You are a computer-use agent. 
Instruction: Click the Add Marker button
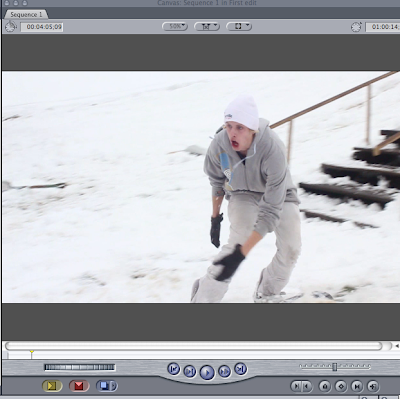(325, 386)
